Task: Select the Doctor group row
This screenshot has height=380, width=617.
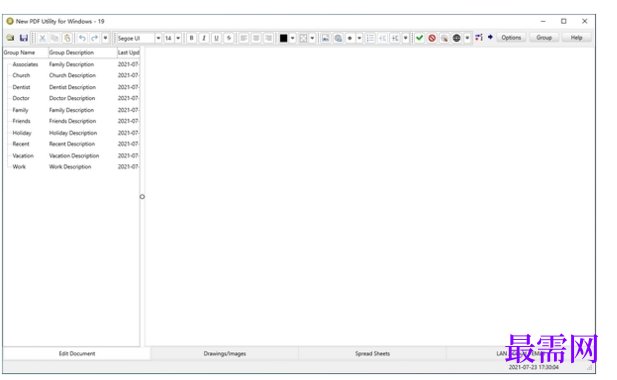Action: pos(71,98)
